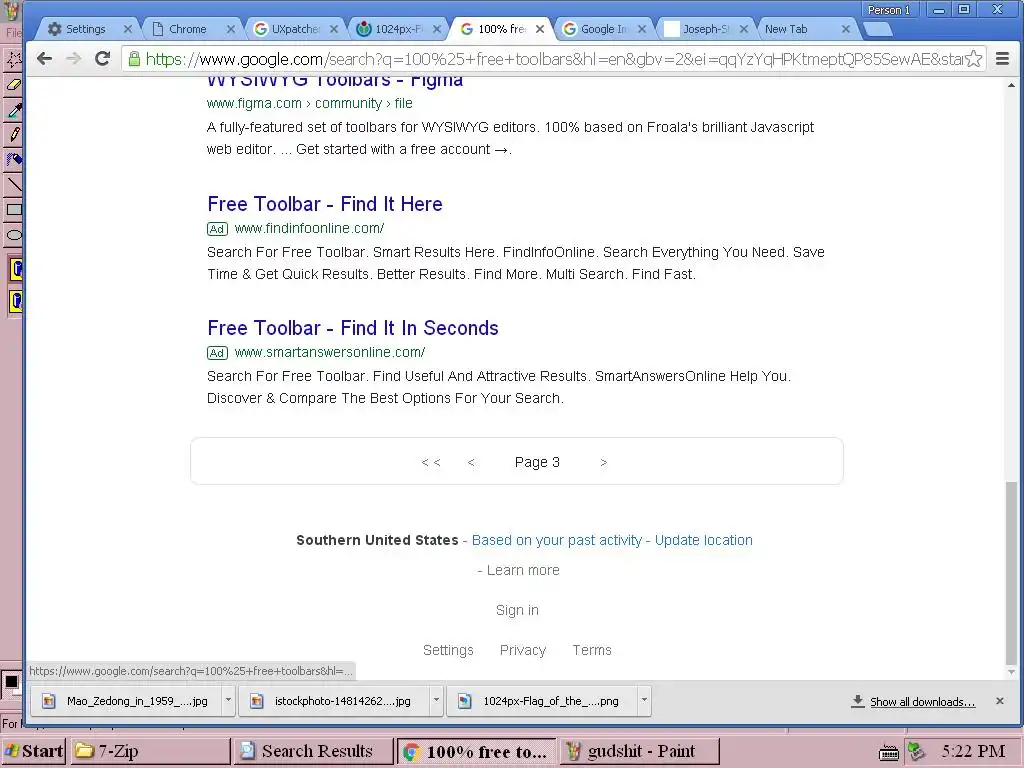This screenshot has width=1024, height=768.
Task: Click Based on your past activity link
Action: click(x=556, y=540)
